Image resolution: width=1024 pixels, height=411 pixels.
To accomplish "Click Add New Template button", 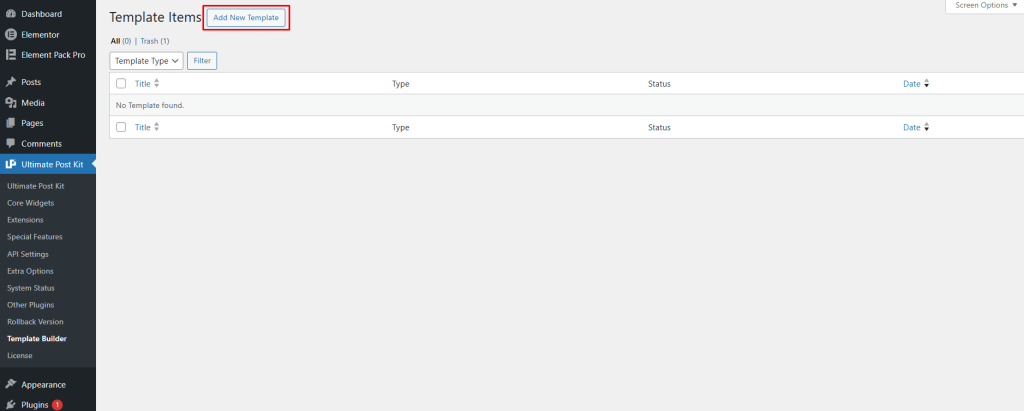I will point(246,18).
